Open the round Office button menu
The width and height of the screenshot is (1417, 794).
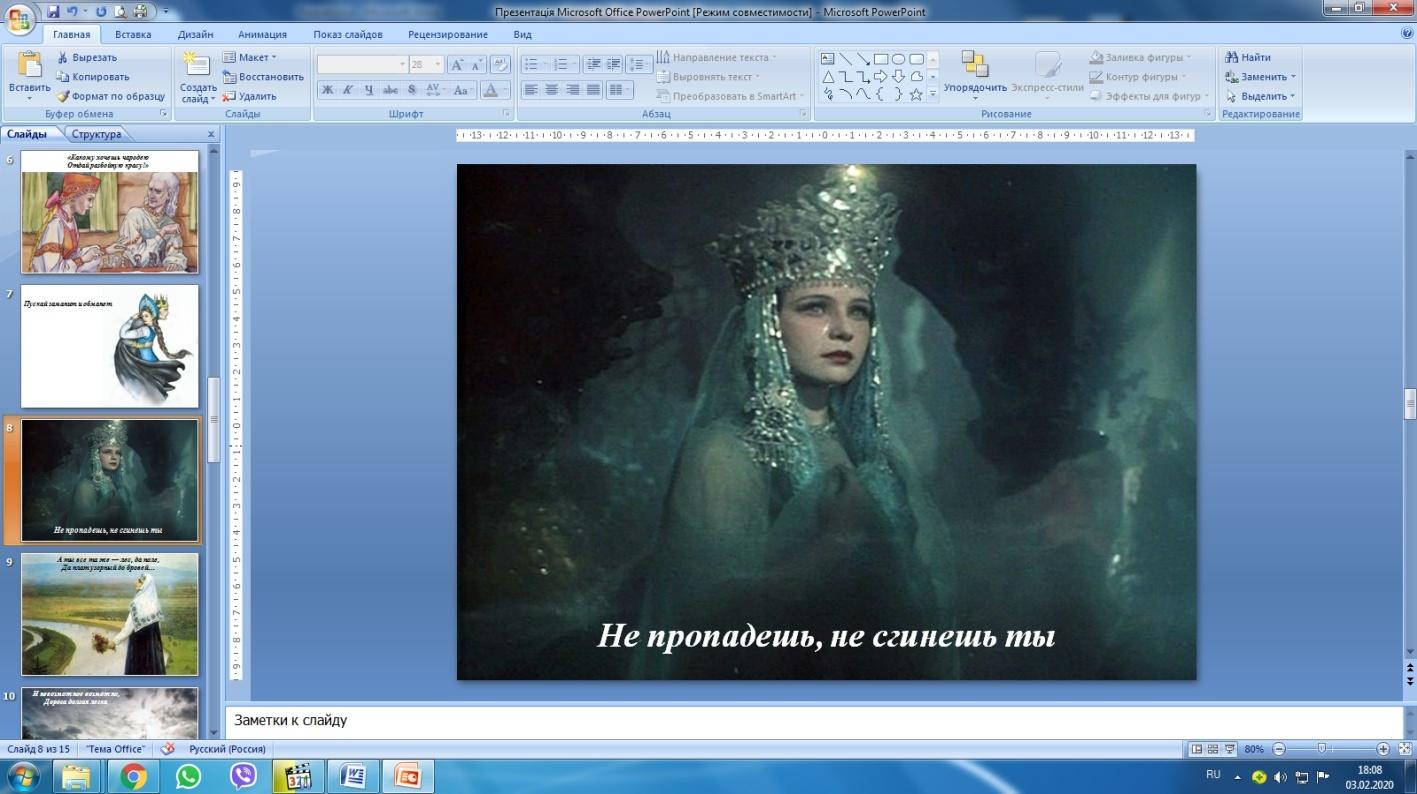click(x=19, y=18)
